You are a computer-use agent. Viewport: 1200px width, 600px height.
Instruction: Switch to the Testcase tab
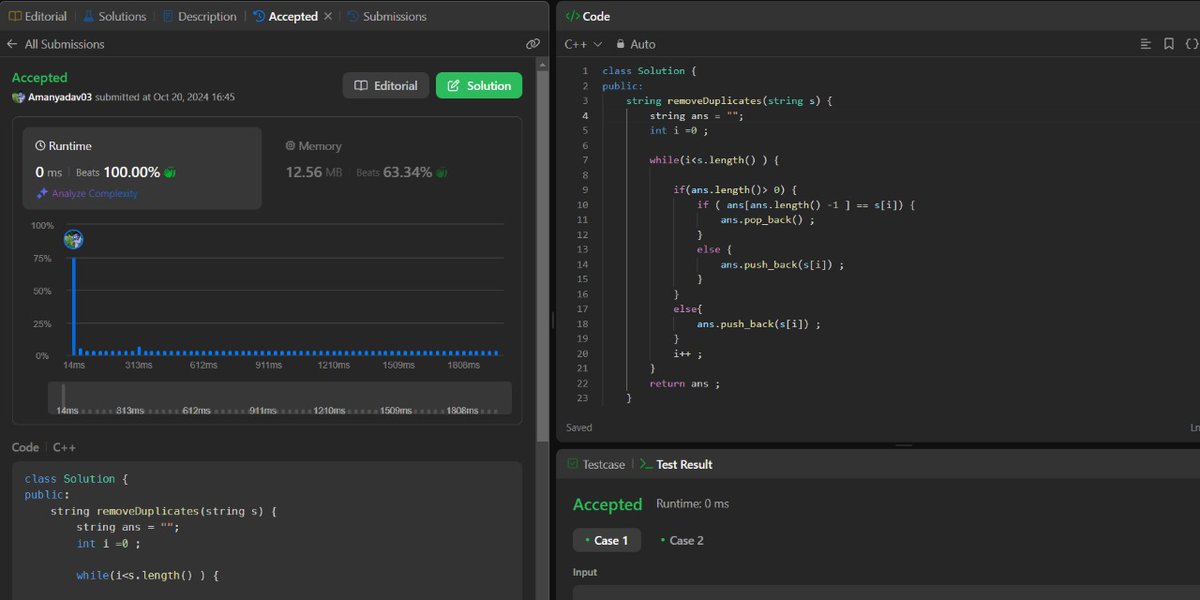click(x=596, y=464)
